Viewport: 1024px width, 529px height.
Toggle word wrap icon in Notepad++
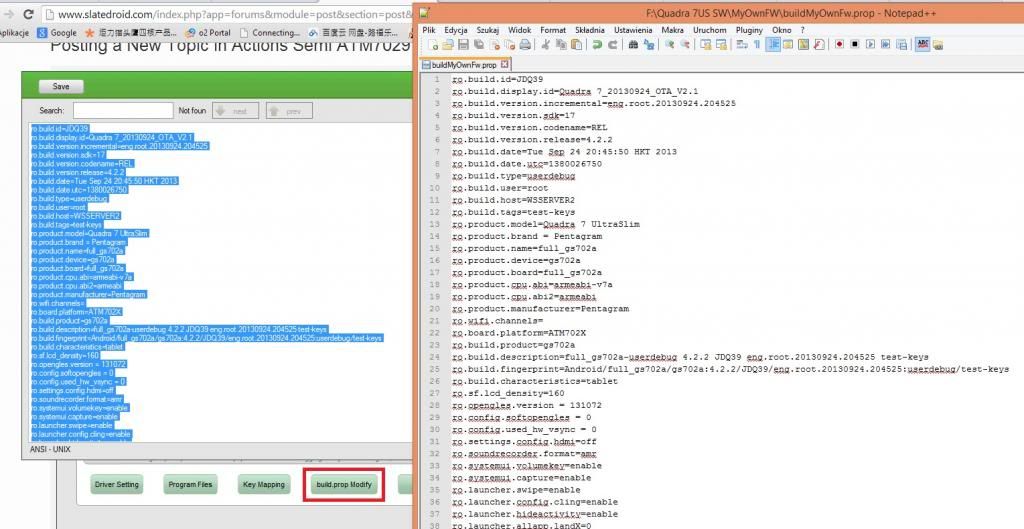point(742,44)
